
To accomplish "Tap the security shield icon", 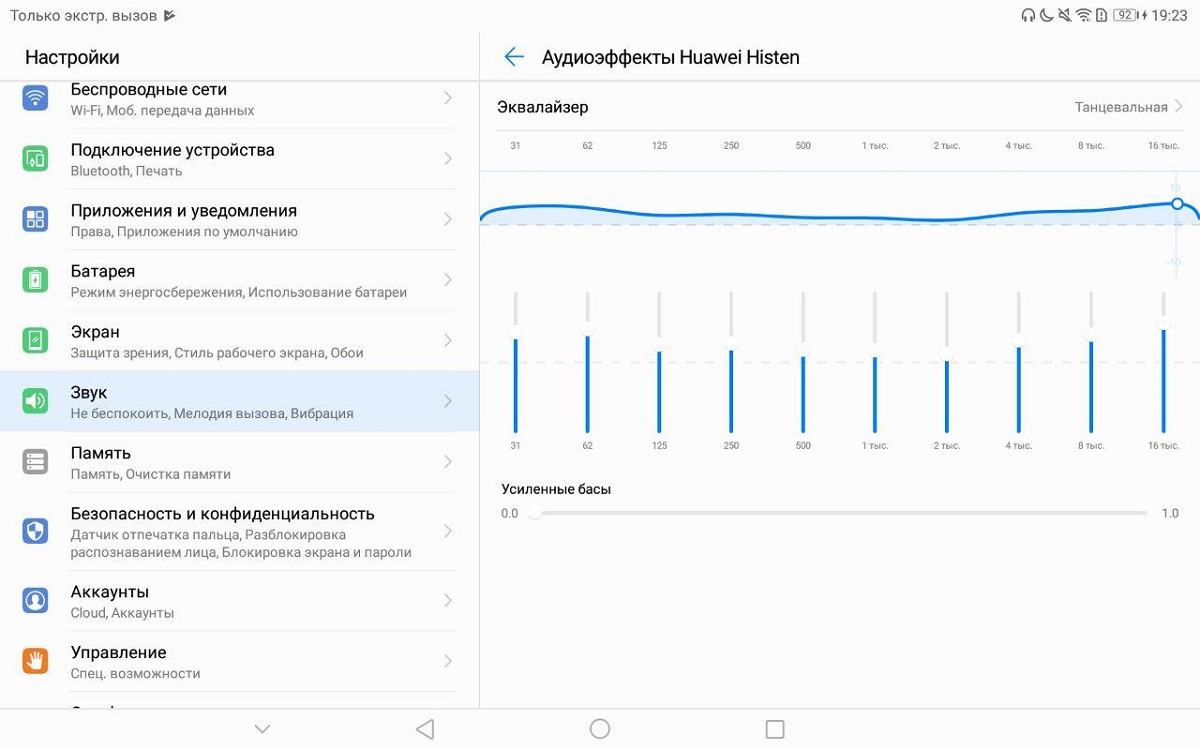I will click(35, 531).
